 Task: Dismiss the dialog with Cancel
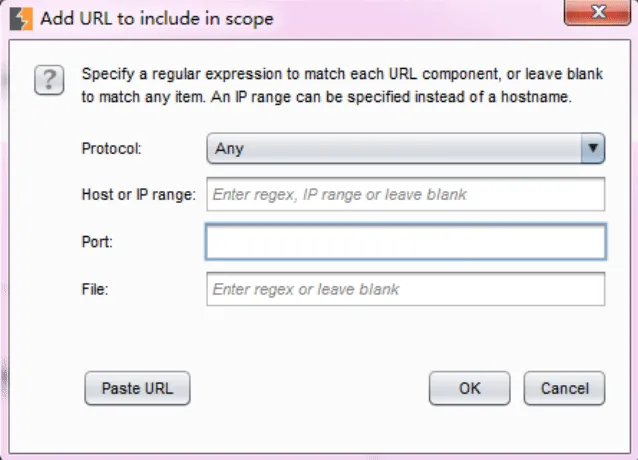(564, 388)
